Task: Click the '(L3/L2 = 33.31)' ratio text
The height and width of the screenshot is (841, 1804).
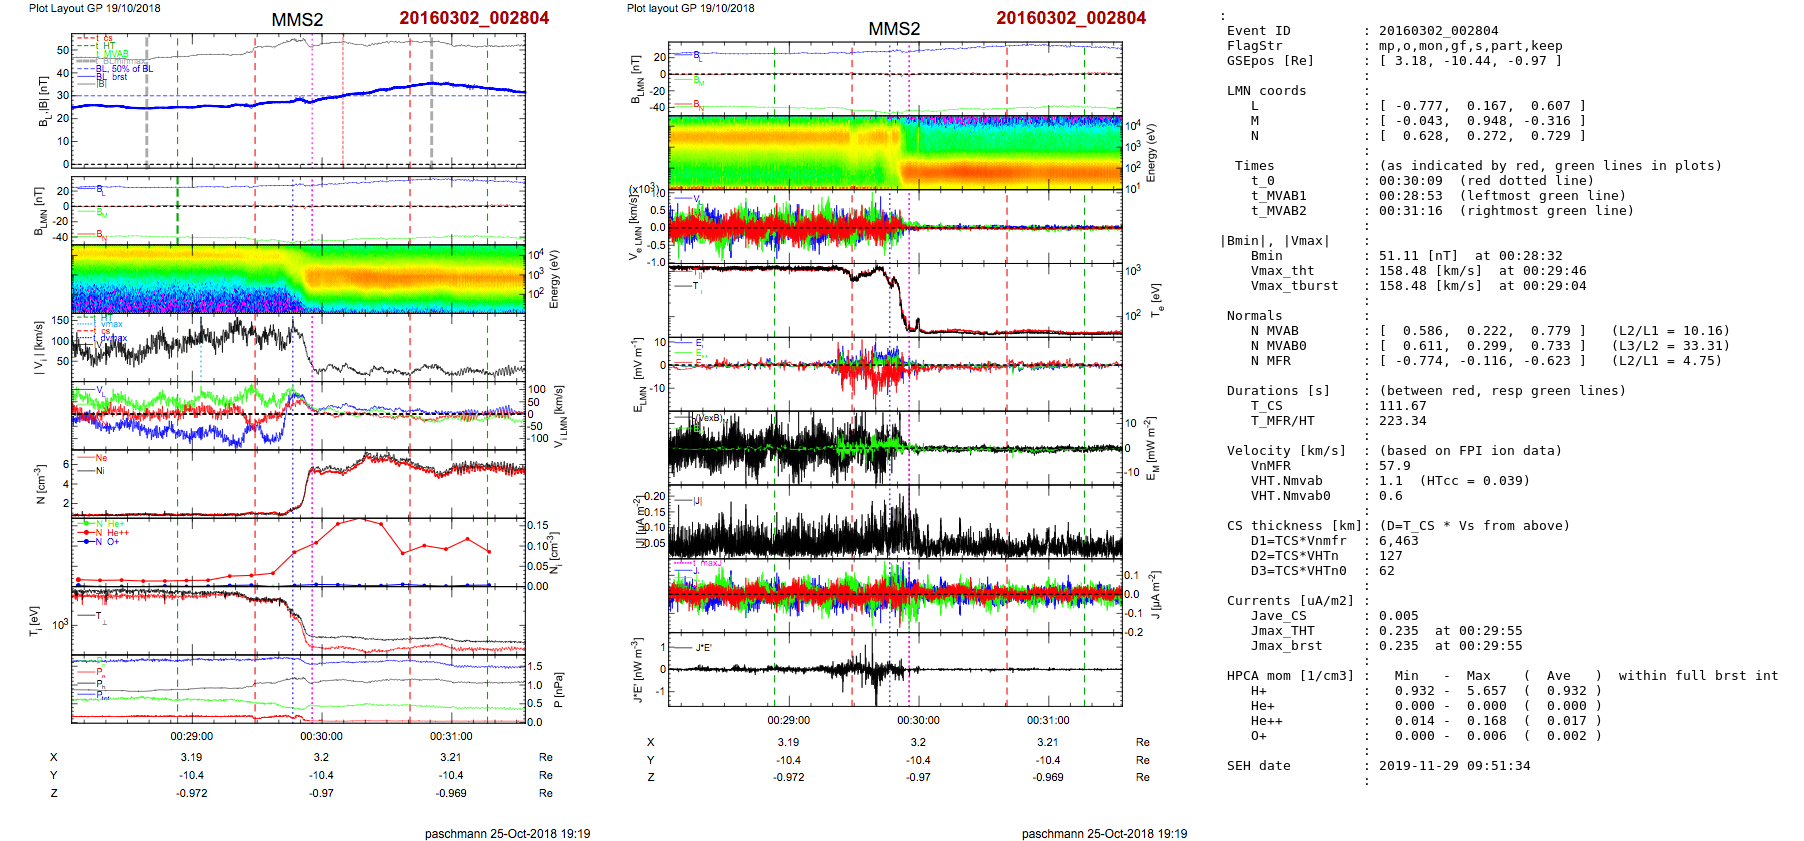Action: [x=1670, y=346]
